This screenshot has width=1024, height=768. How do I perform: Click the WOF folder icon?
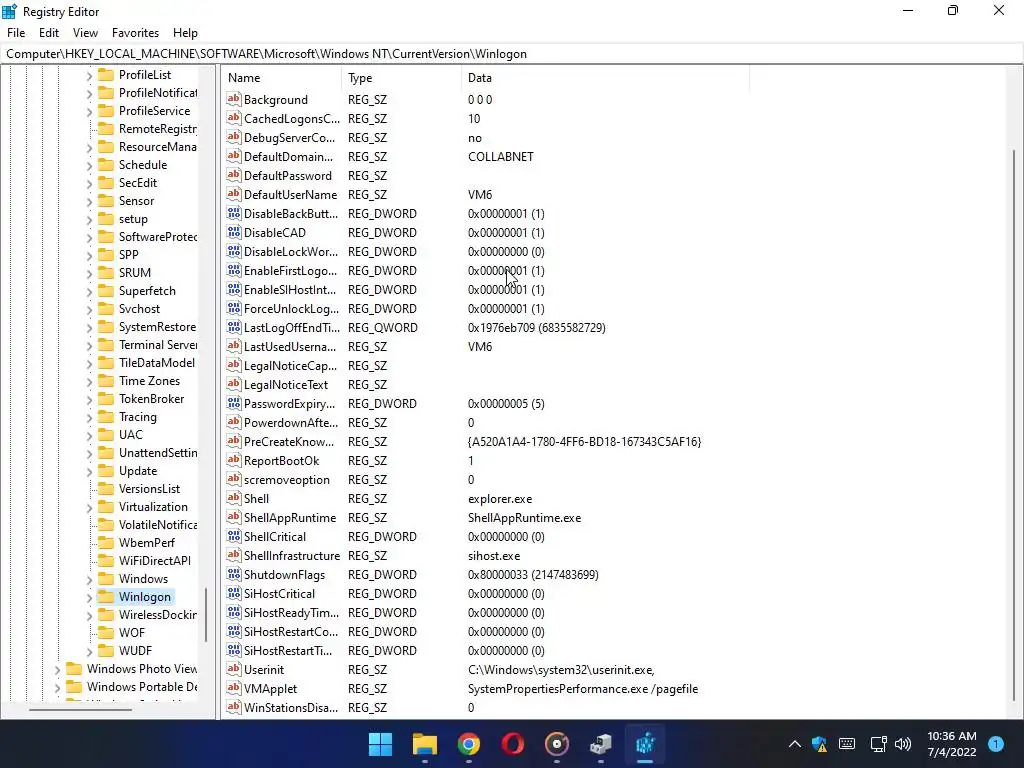[106, 632]
